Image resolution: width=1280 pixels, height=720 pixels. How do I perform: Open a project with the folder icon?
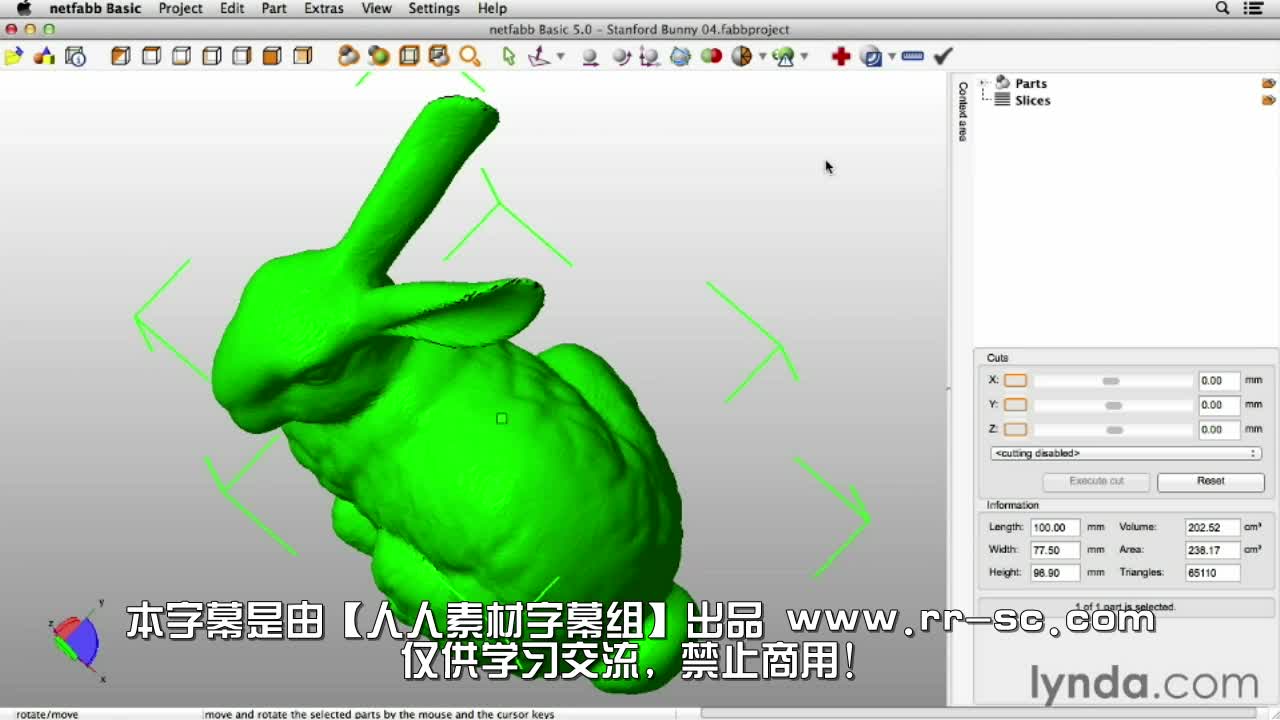coord(14,57)
